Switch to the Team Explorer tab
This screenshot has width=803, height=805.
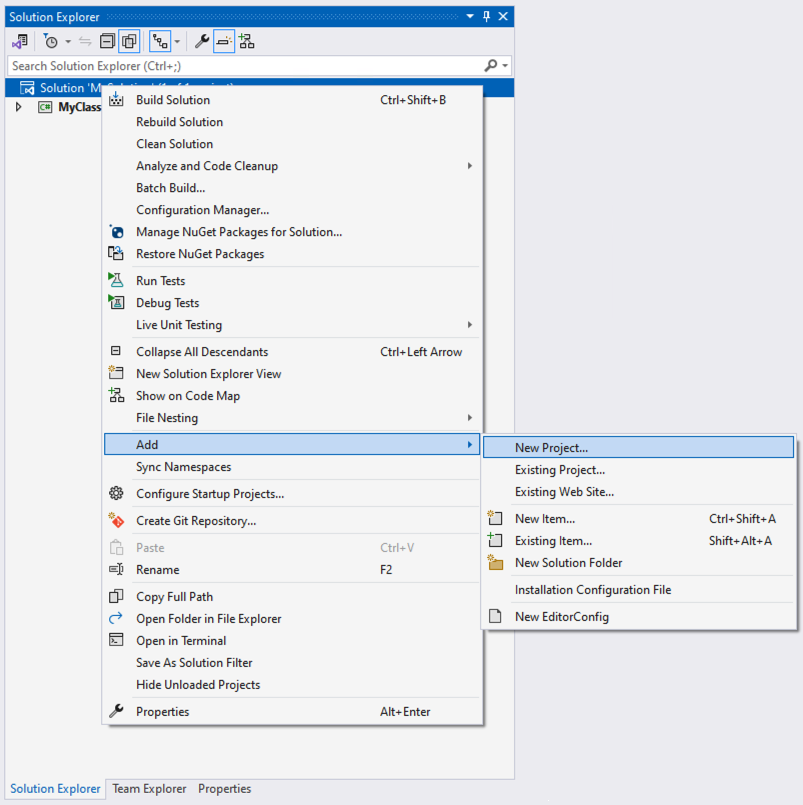point(149,789)
